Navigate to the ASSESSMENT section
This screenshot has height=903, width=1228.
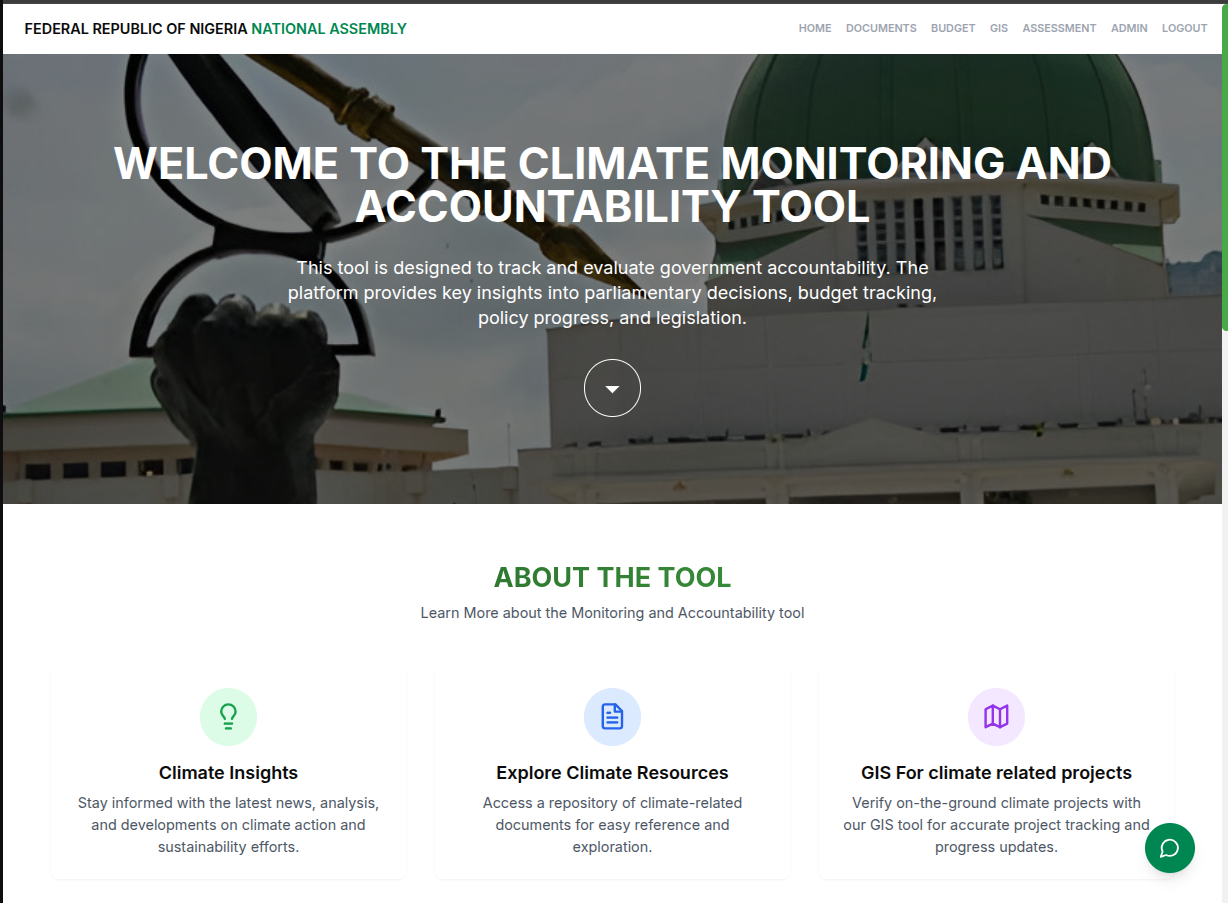pyautogui.click(x=1059, y=28)
